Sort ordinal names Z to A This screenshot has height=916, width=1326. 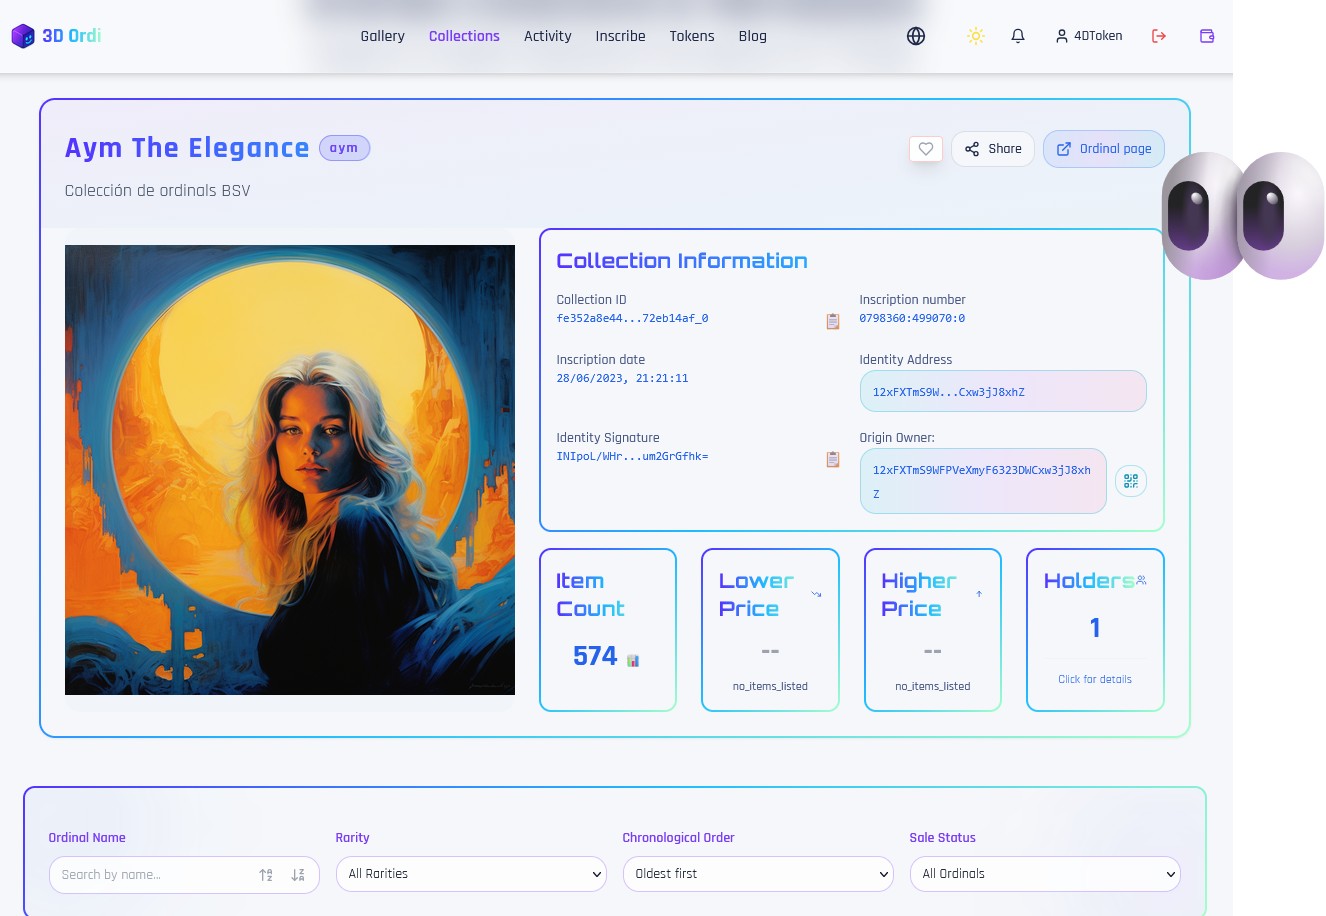click(298, 875)
